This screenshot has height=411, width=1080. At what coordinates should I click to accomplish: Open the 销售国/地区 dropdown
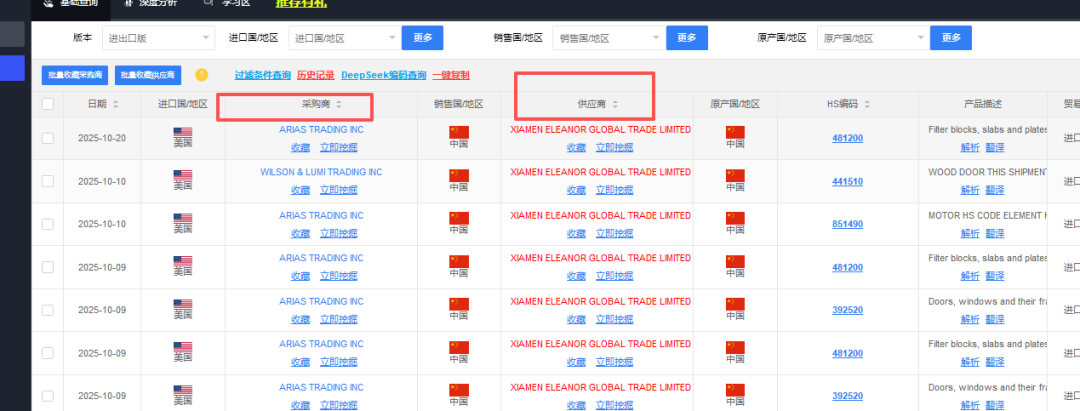click(608, 39)
